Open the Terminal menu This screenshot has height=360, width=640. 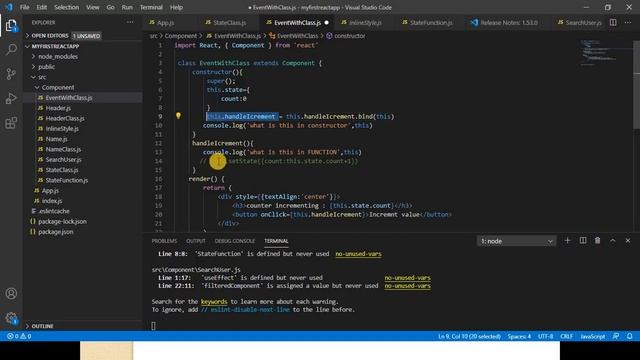151,7
